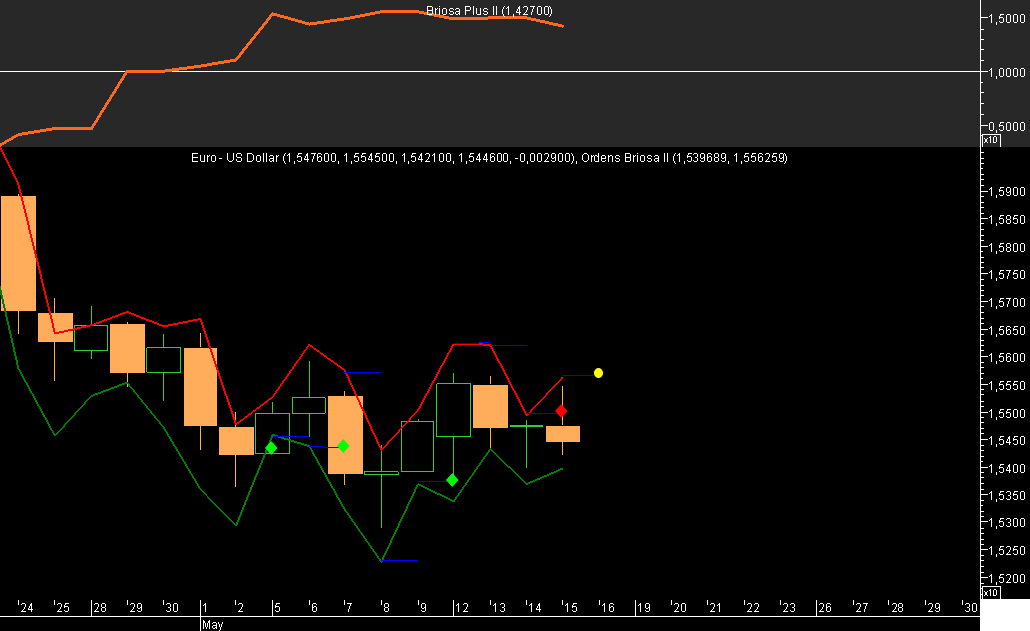Image resolution: width=1030 pixels, height=631 pixels.
Task: Select the green diamond marker on the date 5 candle
Action: pyautogui.click(x=271, y=448)
